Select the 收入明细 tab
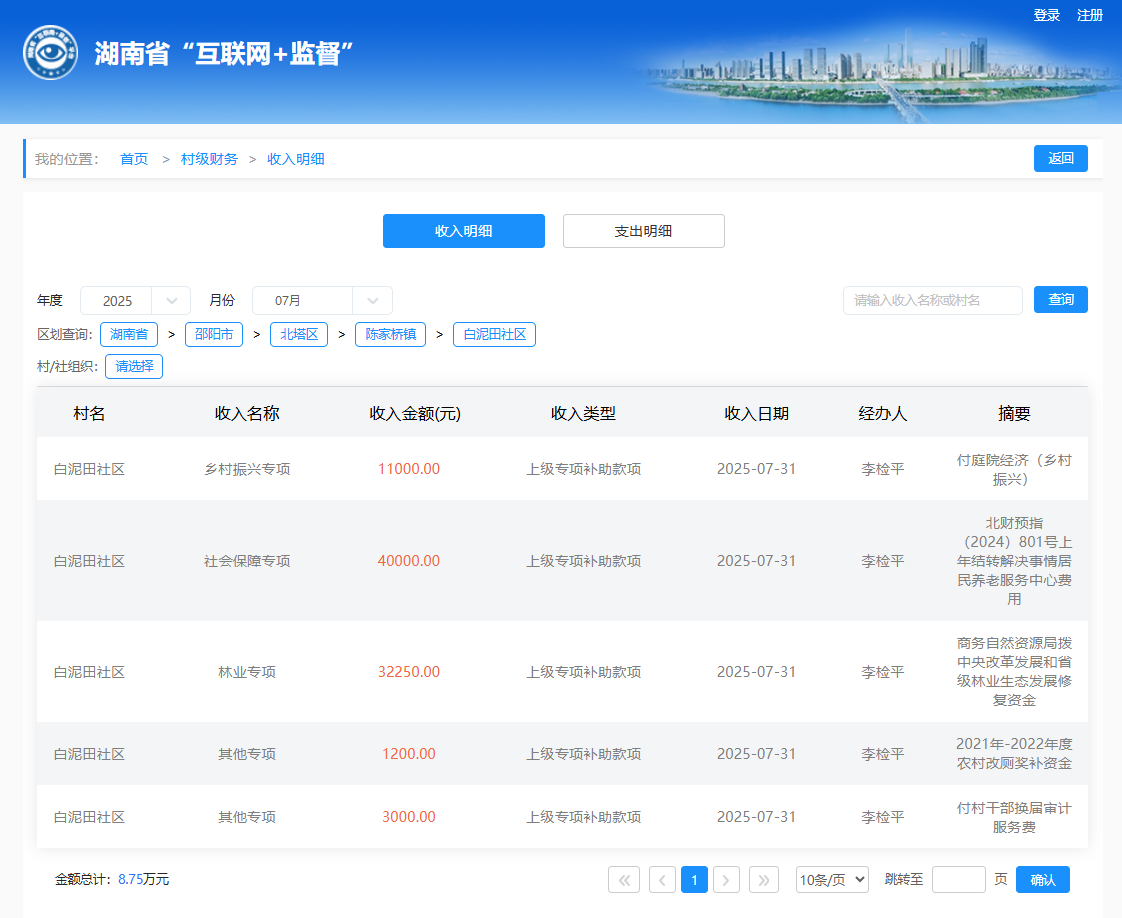This screenshot has height=918, width=1122. click(463, 231)
